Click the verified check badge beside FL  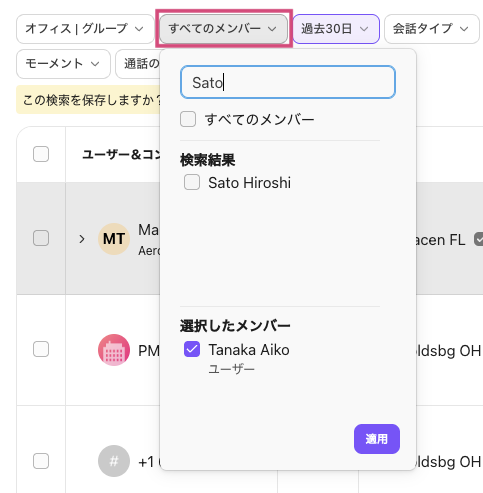[x=479, y=239]
